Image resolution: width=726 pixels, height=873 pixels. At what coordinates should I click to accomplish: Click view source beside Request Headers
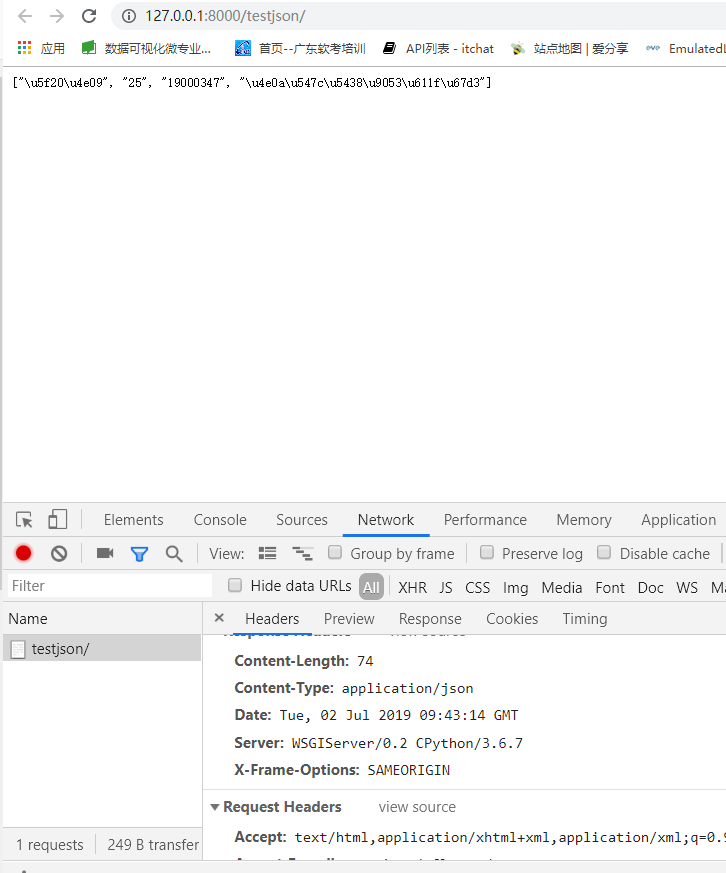pos(417,807)
